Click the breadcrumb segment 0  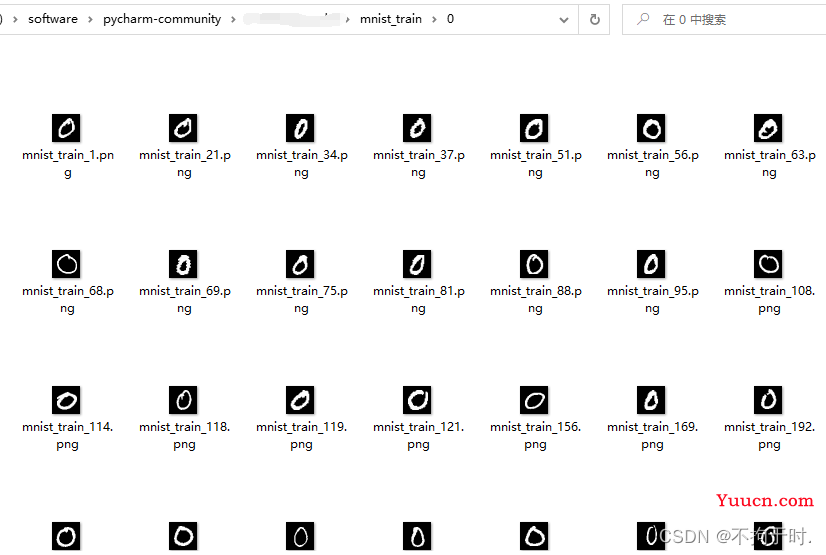point(450,19)
